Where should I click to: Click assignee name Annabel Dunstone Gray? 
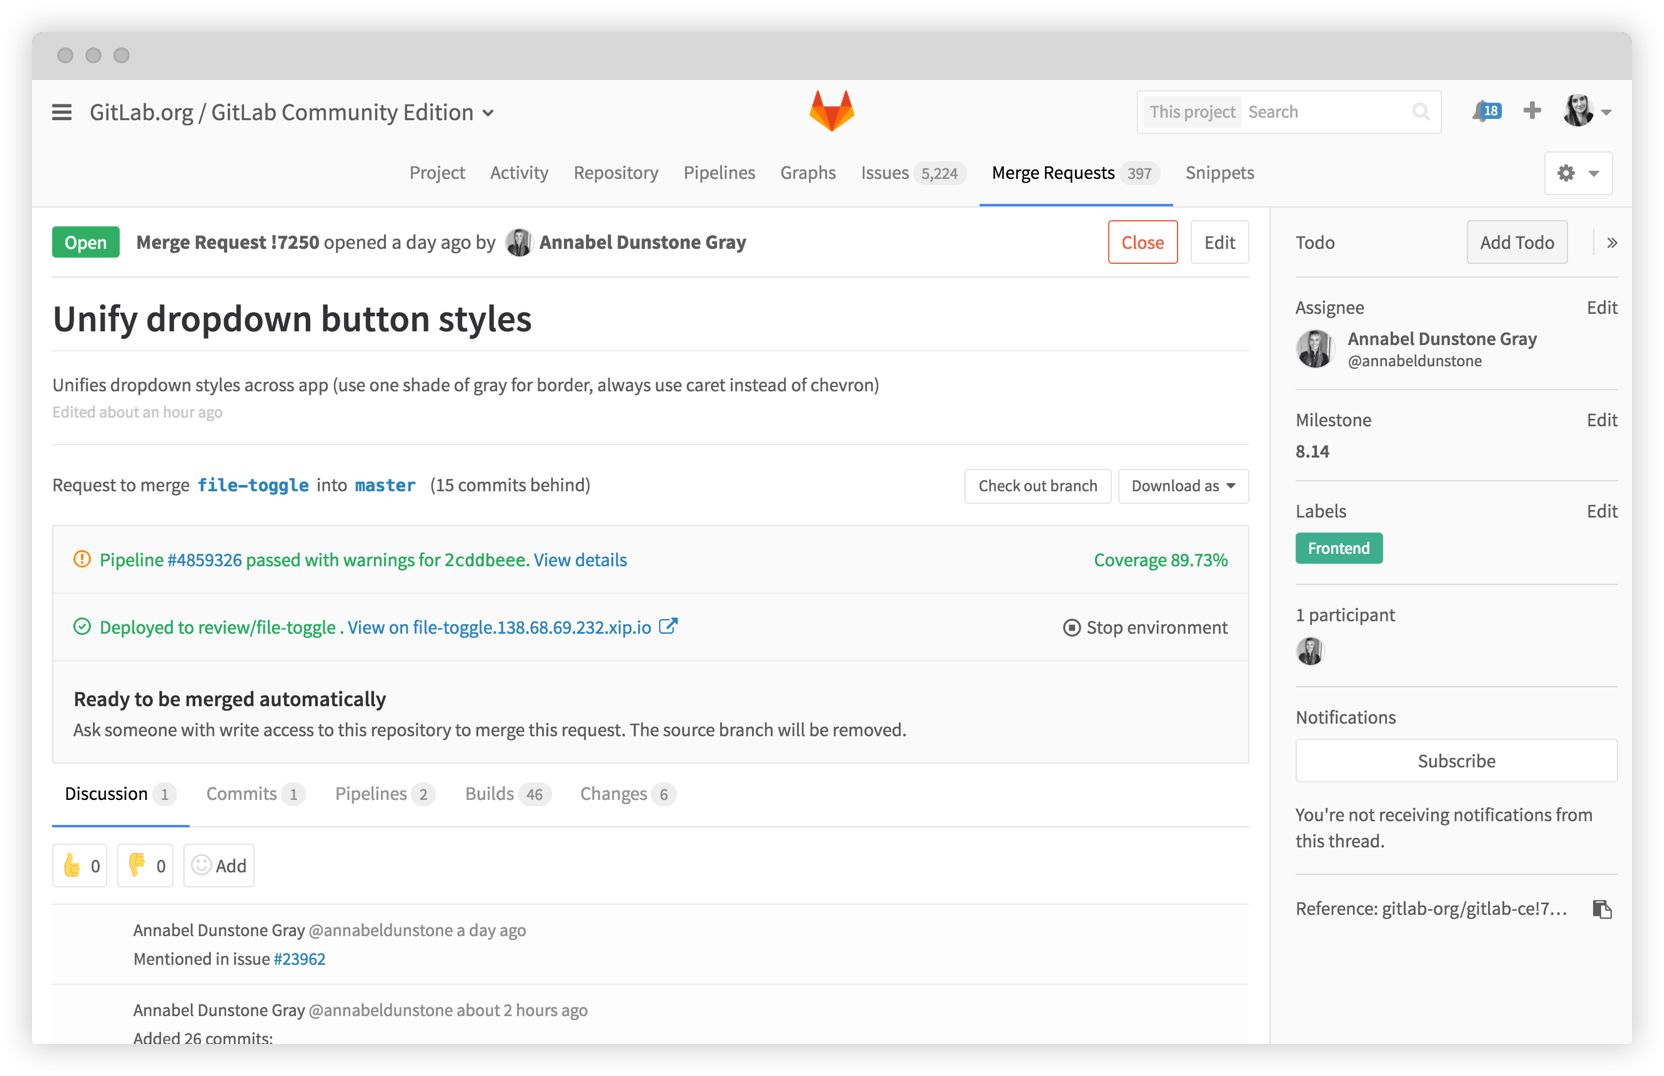click(x=1442, y=339)
